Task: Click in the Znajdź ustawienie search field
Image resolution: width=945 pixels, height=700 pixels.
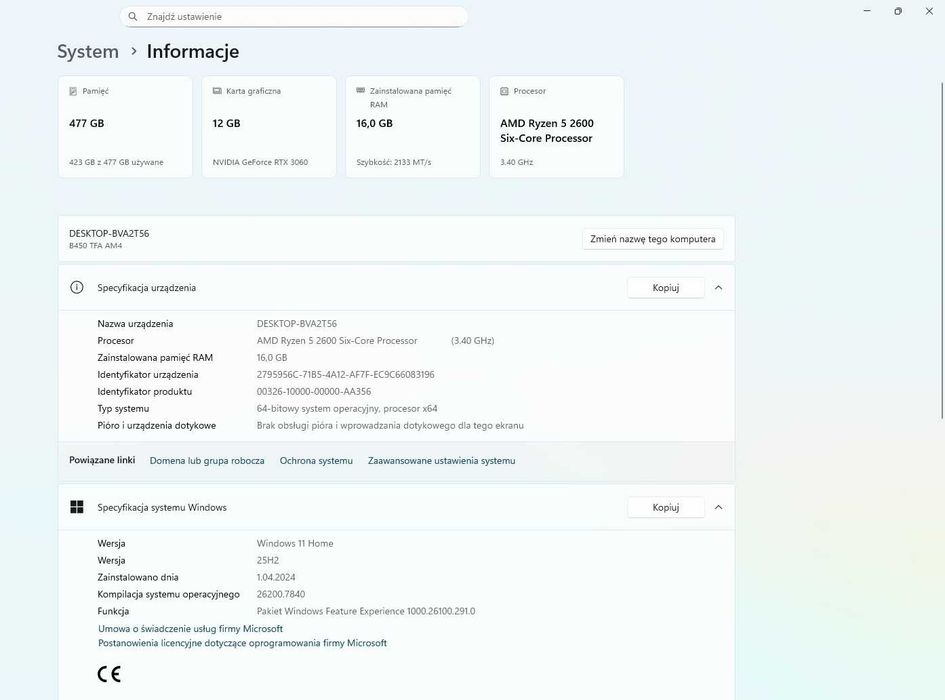Action: pyautogui.click(x=294, y=17)
